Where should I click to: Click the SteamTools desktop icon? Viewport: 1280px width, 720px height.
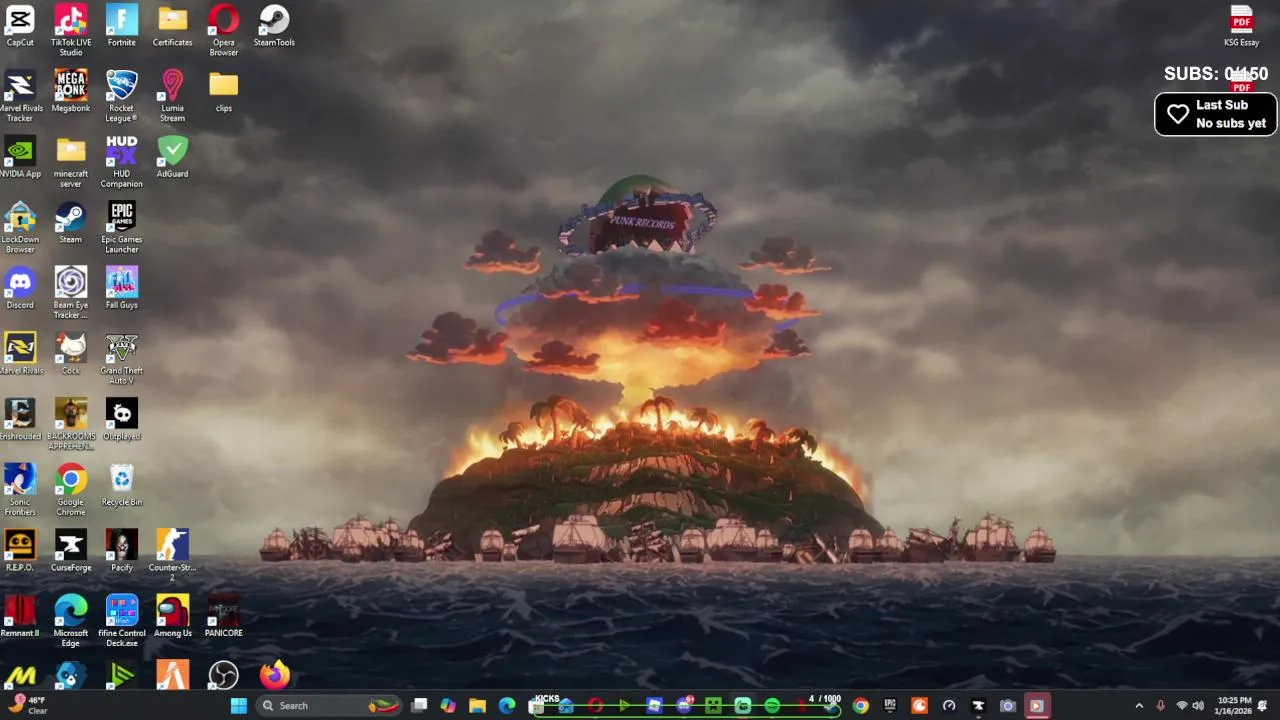[274, 26]
